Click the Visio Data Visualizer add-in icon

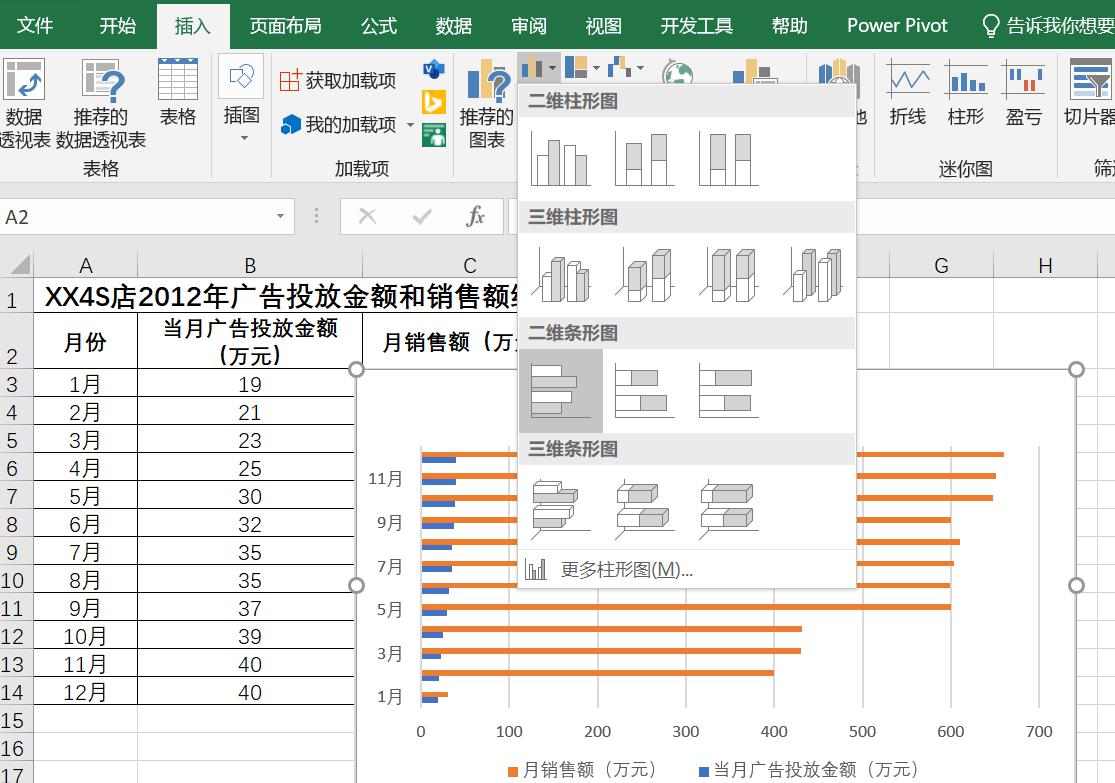[434, 69]
